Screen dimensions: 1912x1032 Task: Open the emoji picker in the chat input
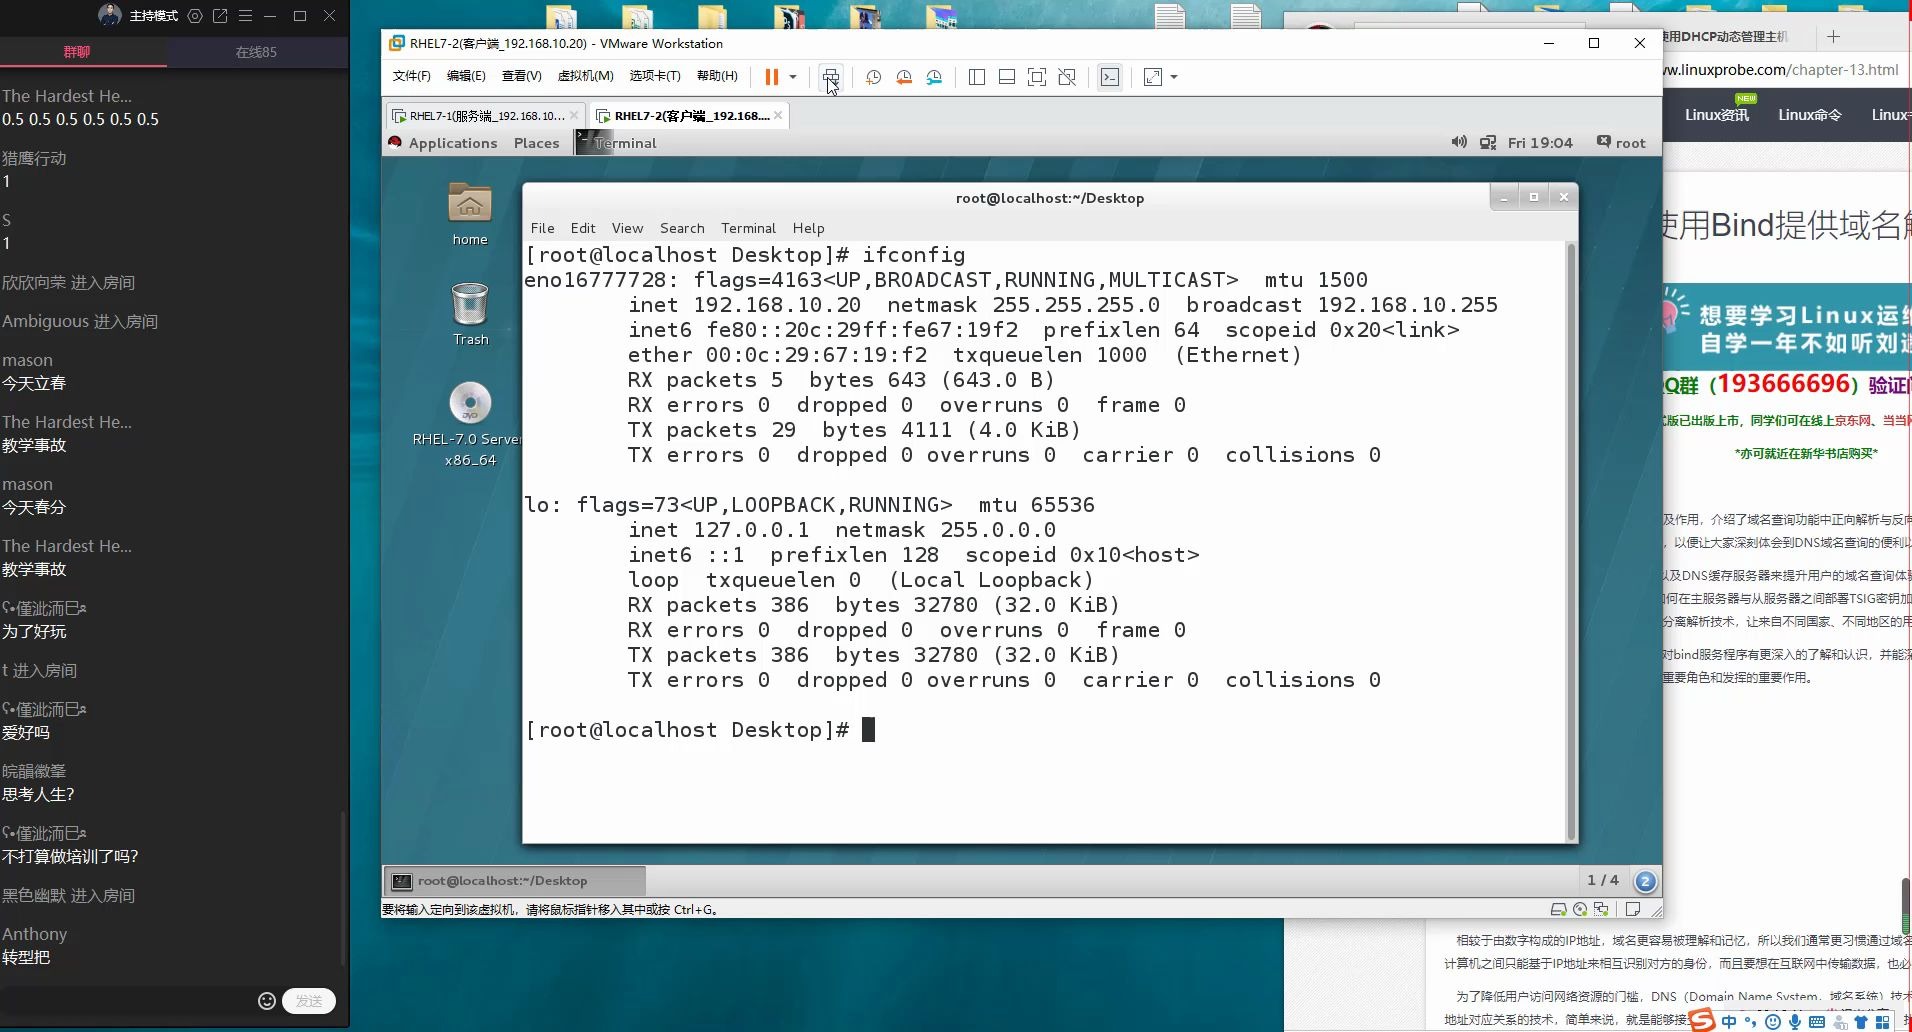266,1000
